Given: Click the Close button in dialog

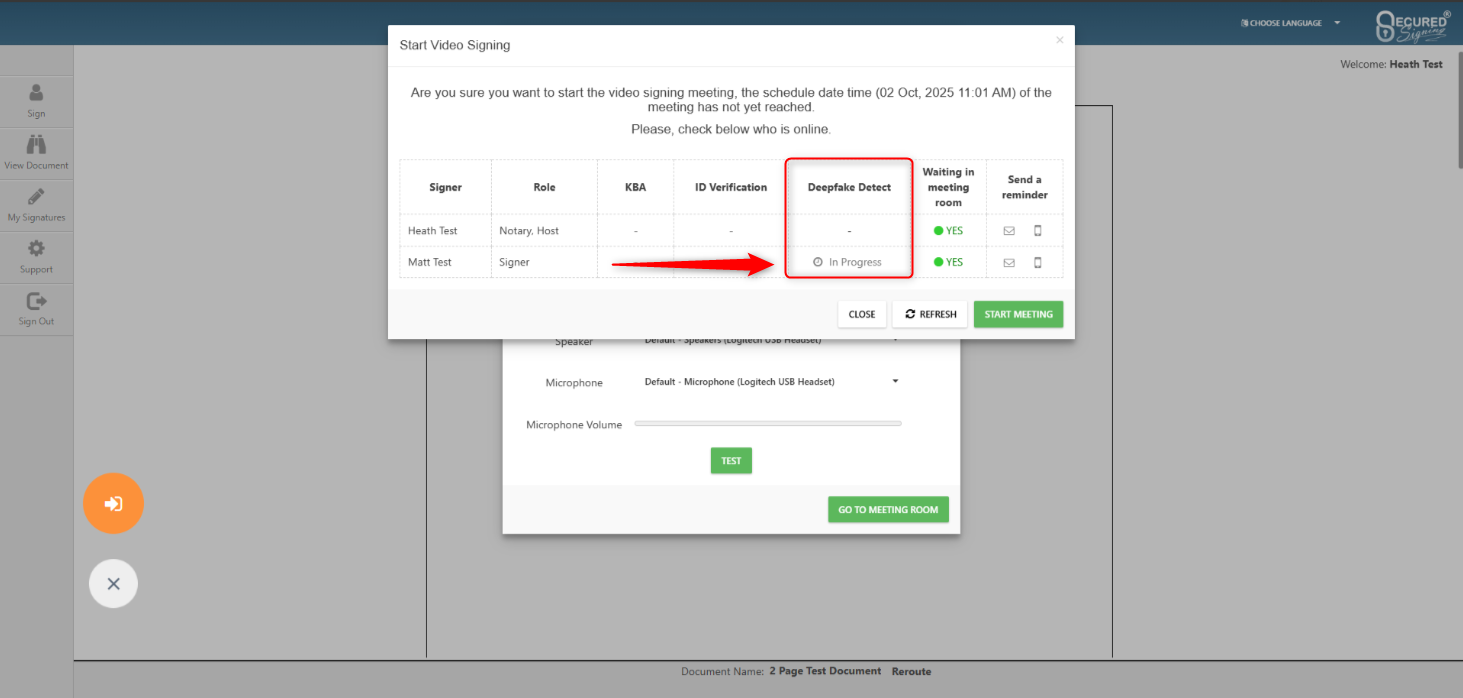Looking at the screenshot, I should pos(861,314).
